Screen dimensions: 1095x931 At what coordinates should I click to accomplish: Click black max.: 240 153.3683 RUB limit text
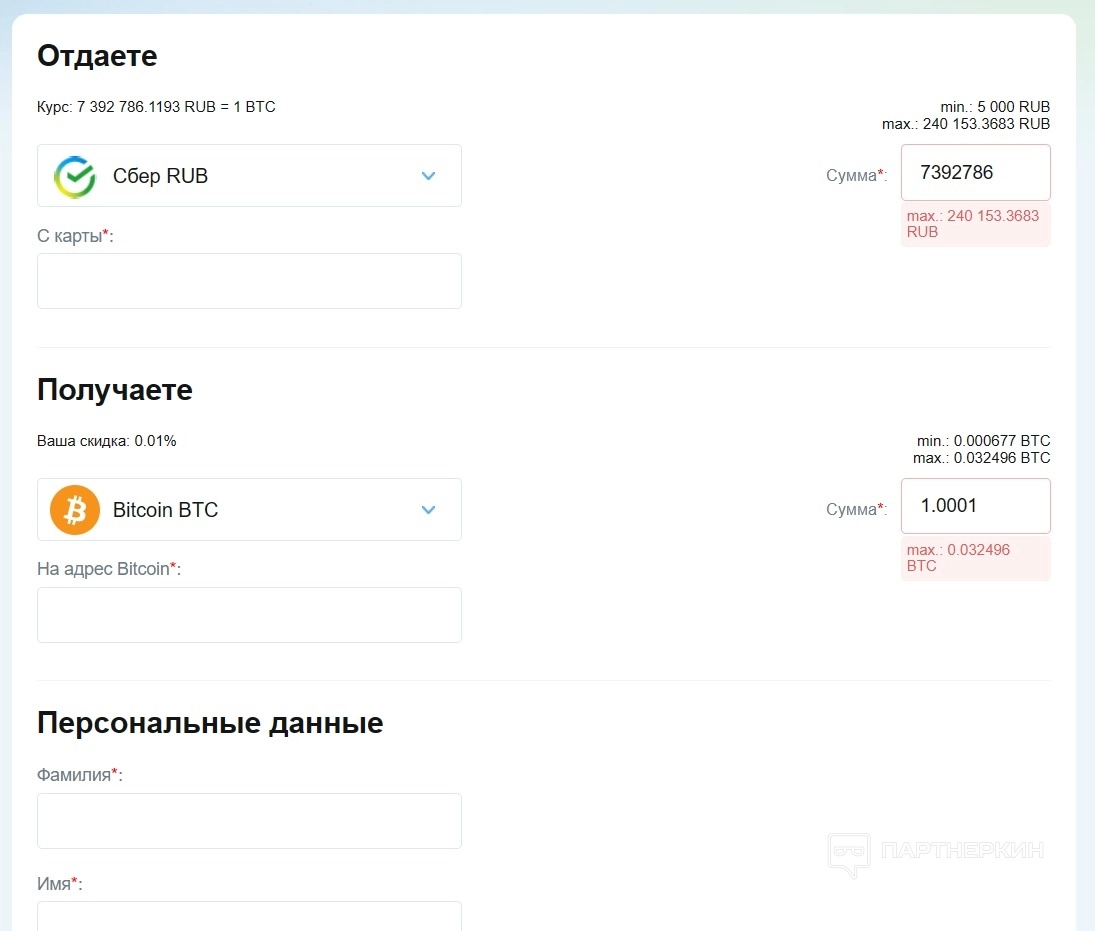click(x=966, y=124)
